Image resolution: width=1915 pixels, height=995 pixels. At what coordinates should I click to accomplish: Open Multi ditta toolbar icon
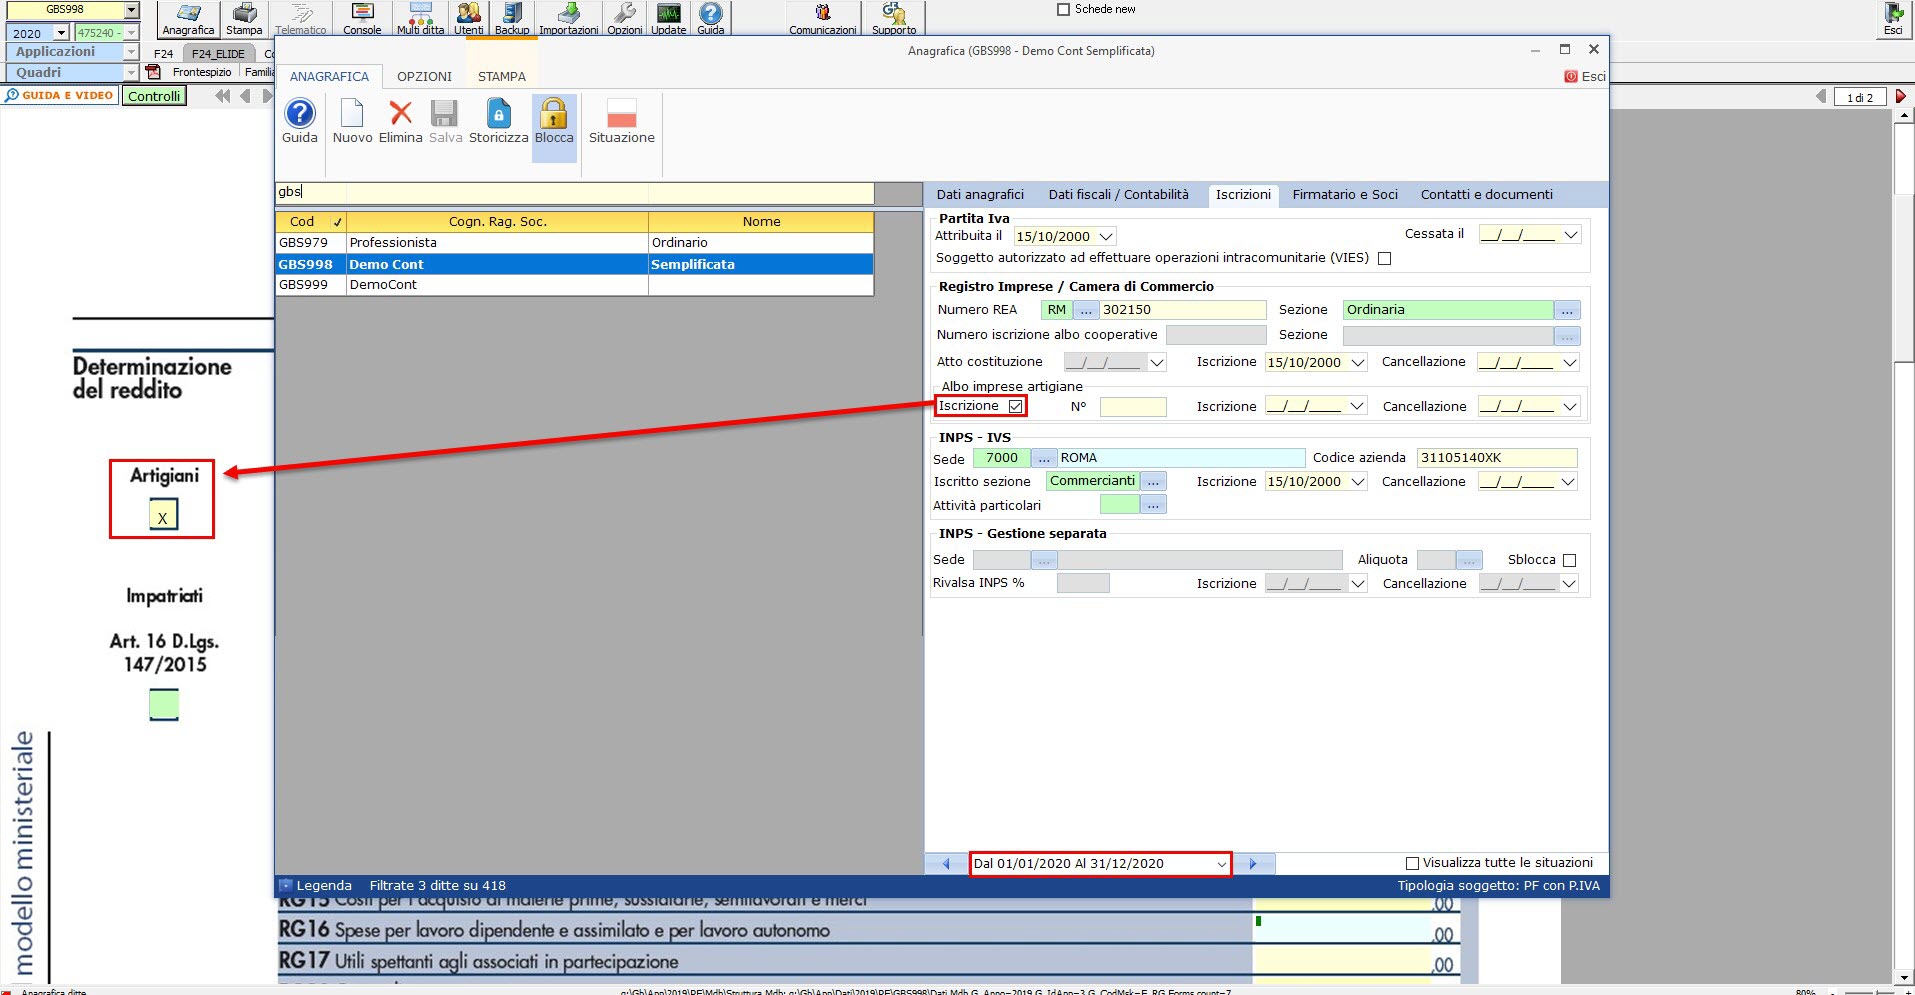tap(420, 18)
